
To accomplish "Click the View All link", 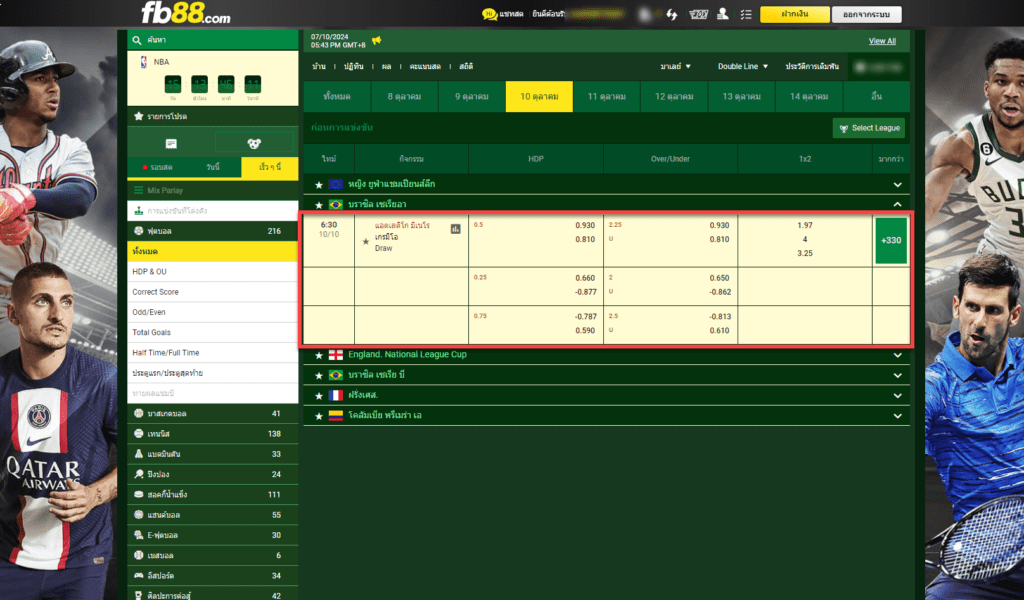I will coord(882,41).
